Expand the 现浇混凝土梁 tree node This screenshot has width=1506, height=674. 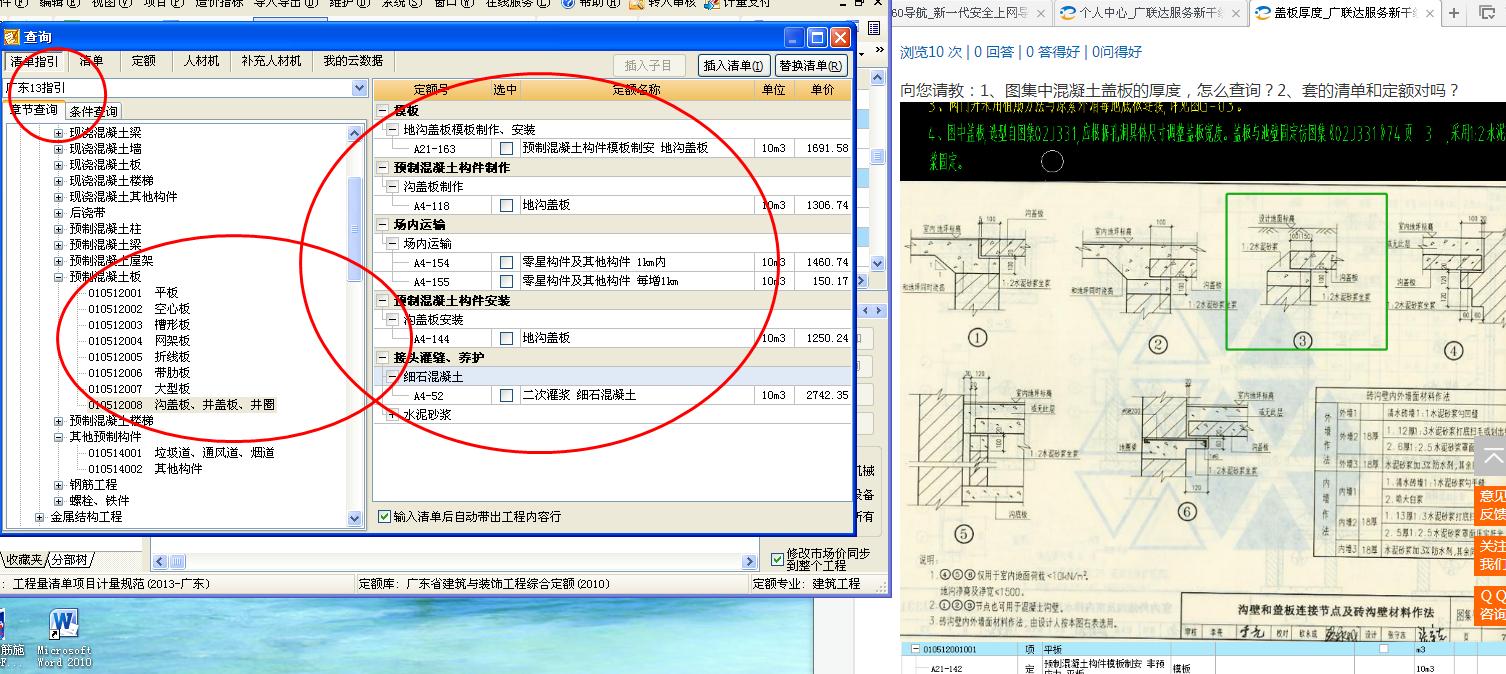click(59, 132)
